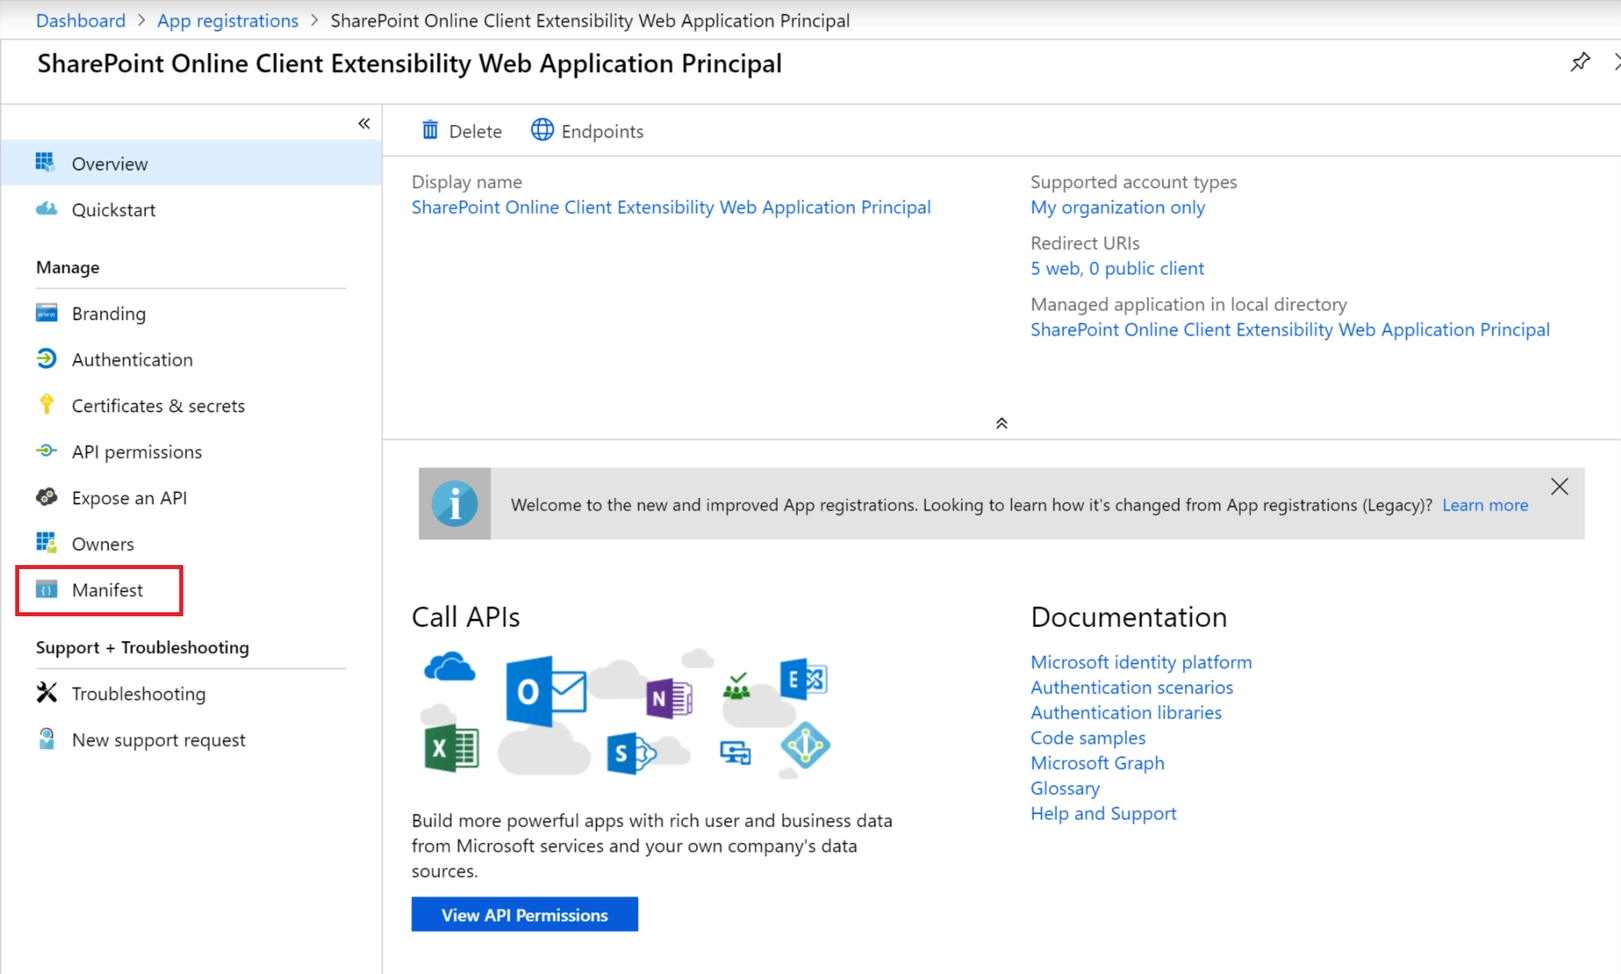Click the Outlook icon in Call APIs
The image size is (1621, 974).
[x=545, y=691]
